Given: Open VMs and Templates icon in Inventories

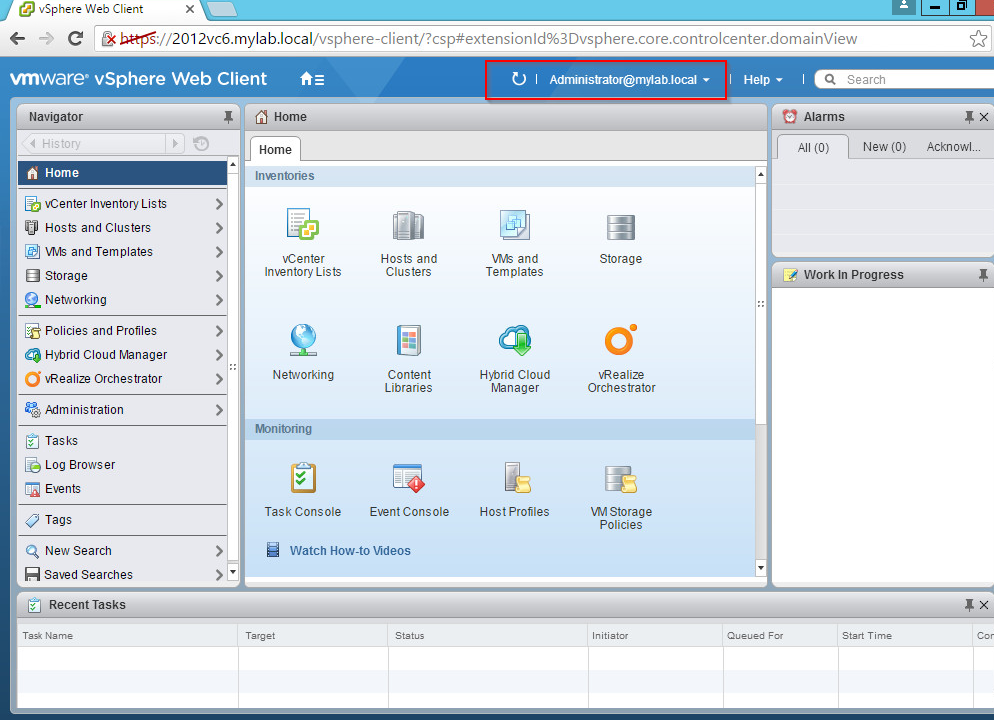Looking at the screenshot, I should click(514, 225).
